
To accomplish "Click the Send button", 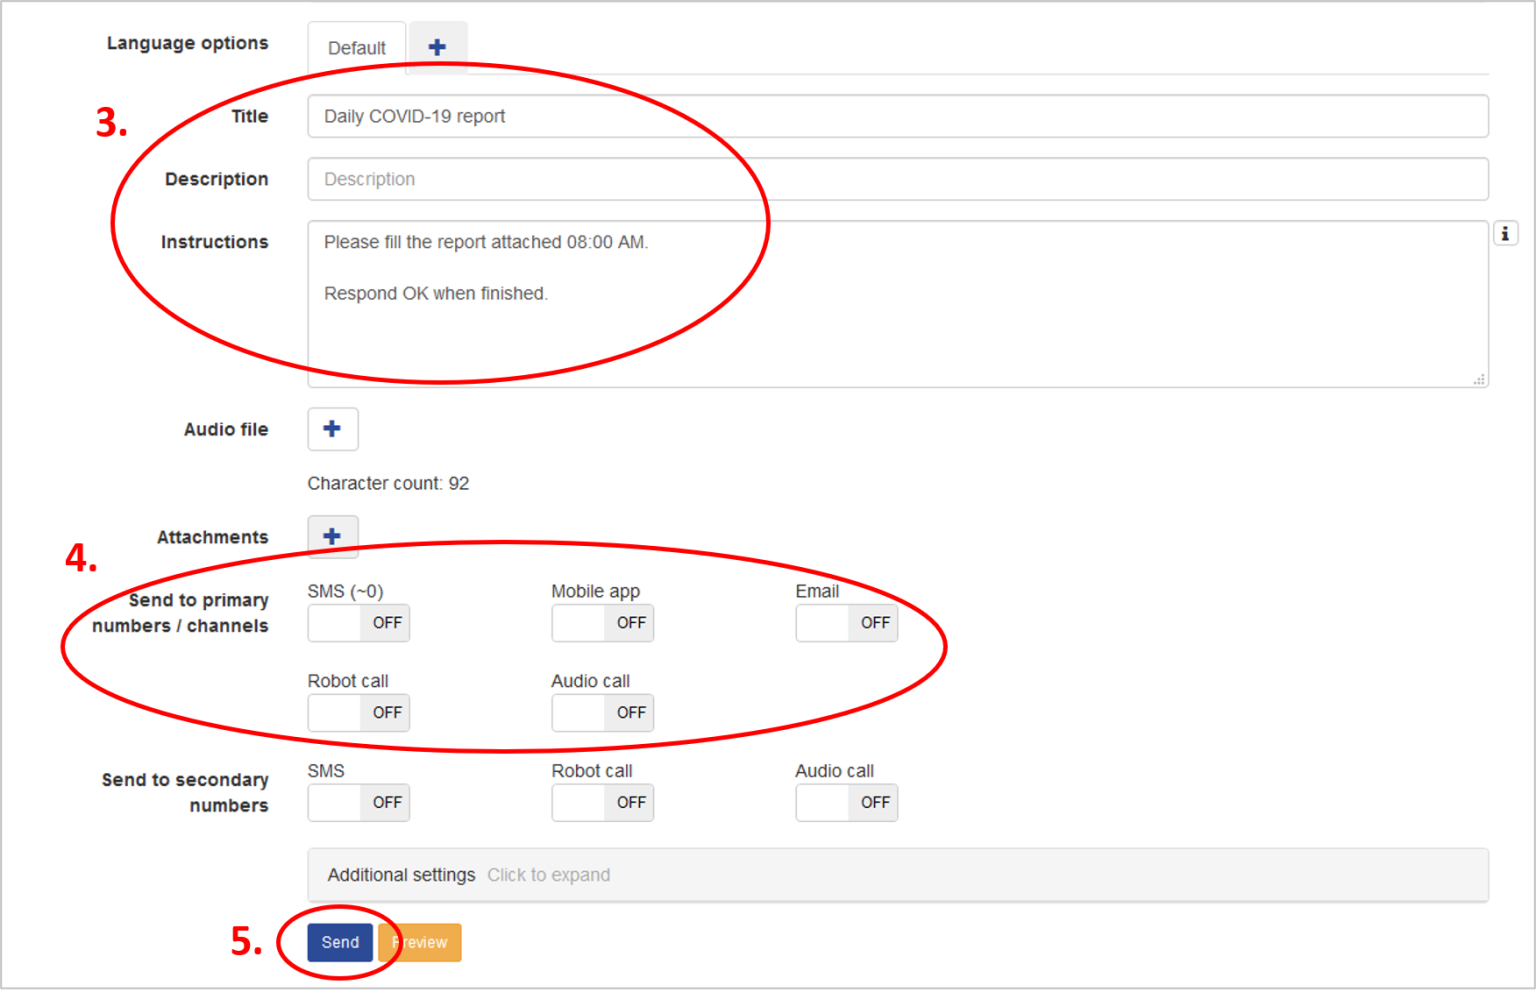I will (x=339, y=942).
